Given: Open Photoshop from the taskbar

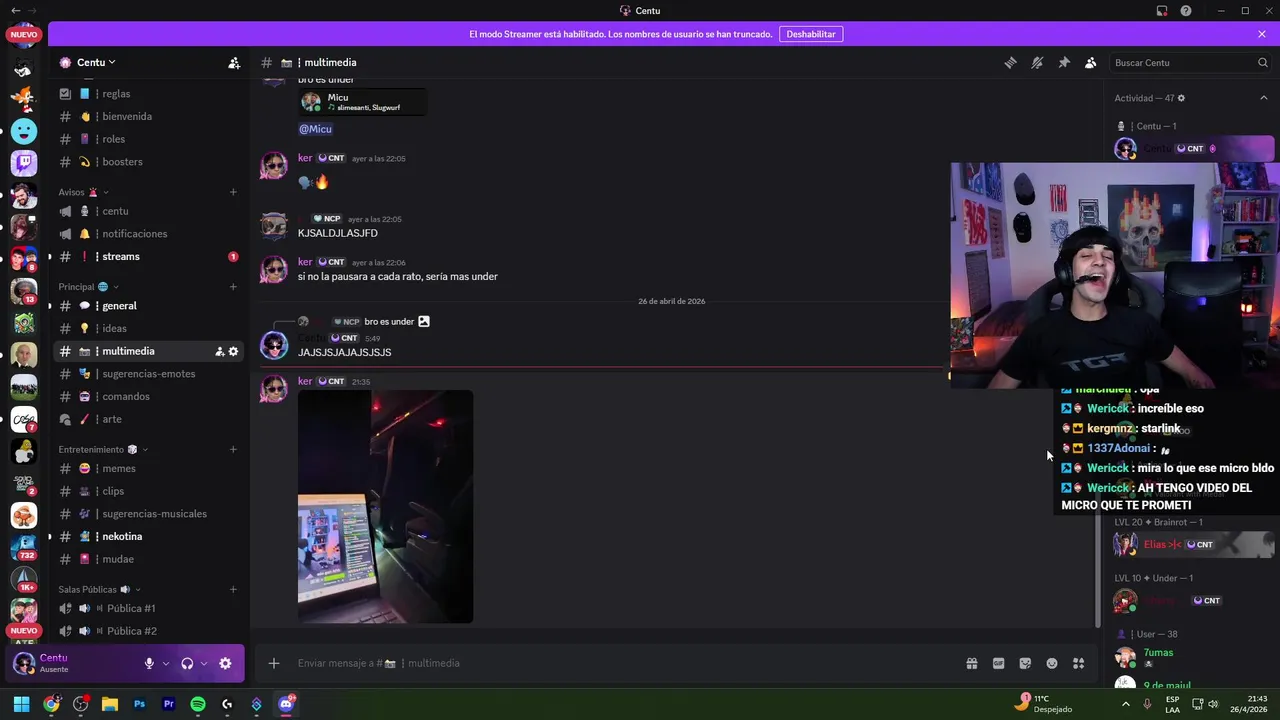Looking at the screenshot, I should point(139,704).
